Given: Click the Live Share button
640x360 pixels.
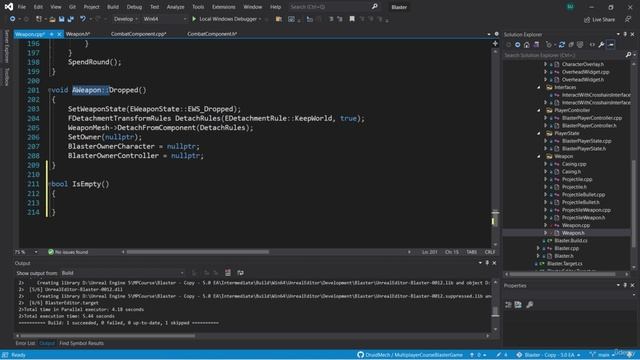Looking at the screenshot, I should (x=599, y=20).
